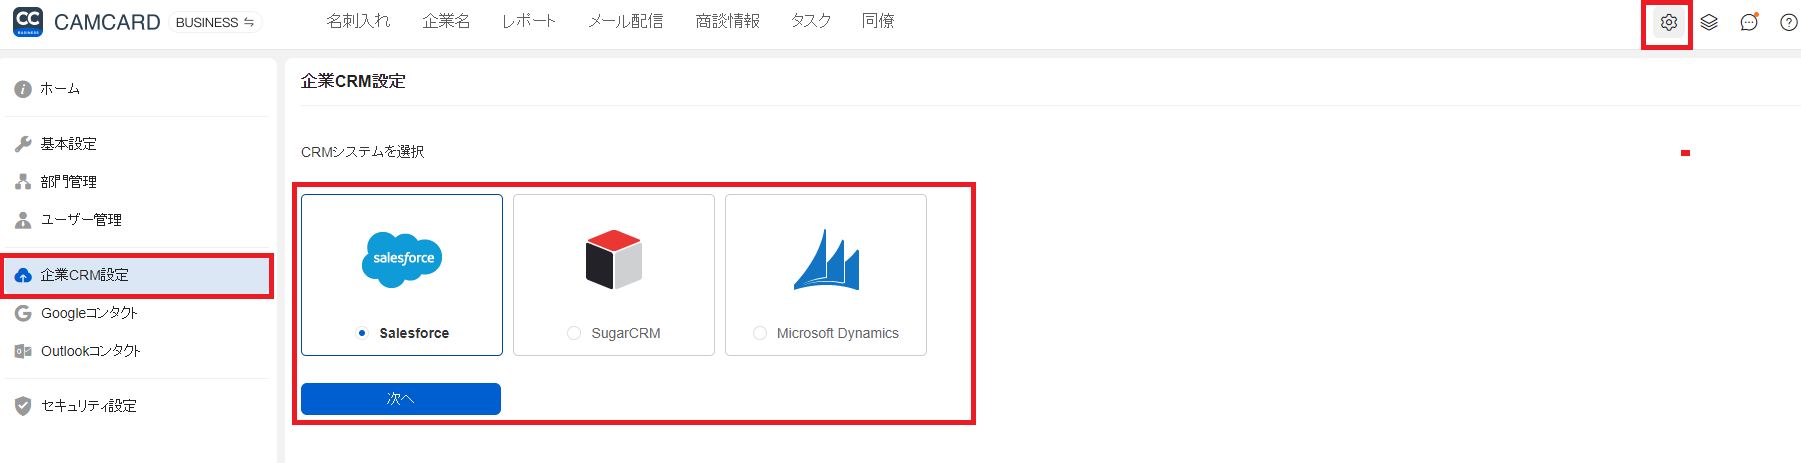
Task: Open Googleコンタクト in sidebar
Action: click(x=89, y=313)
